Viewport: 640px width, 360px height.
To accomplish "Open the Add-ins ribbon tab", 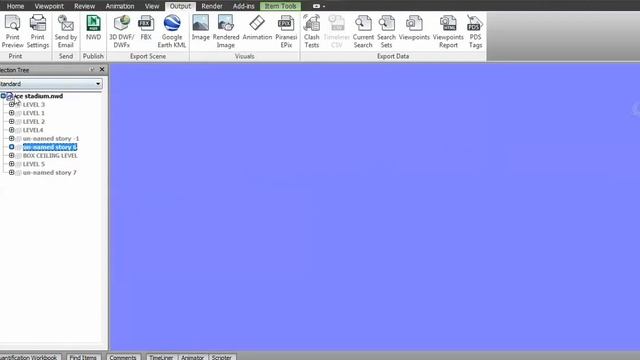I will [244, 6].
